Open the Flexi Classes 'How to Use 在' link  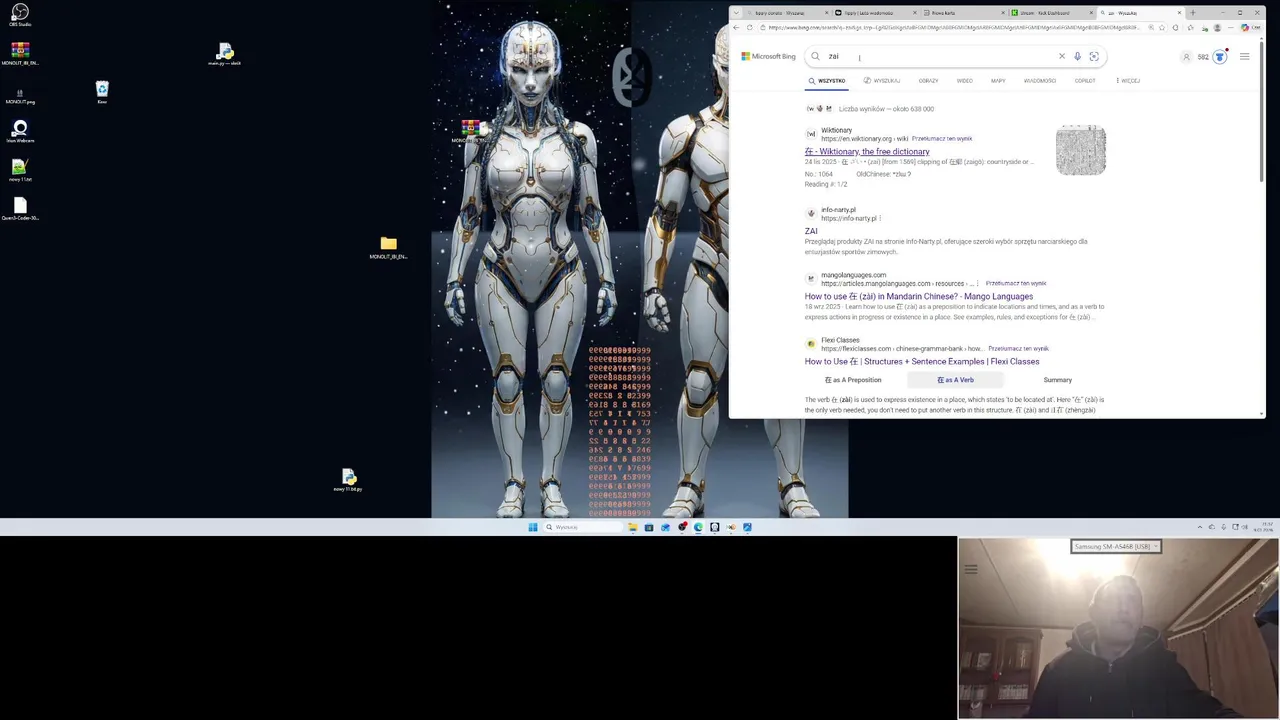click(922, 362)
